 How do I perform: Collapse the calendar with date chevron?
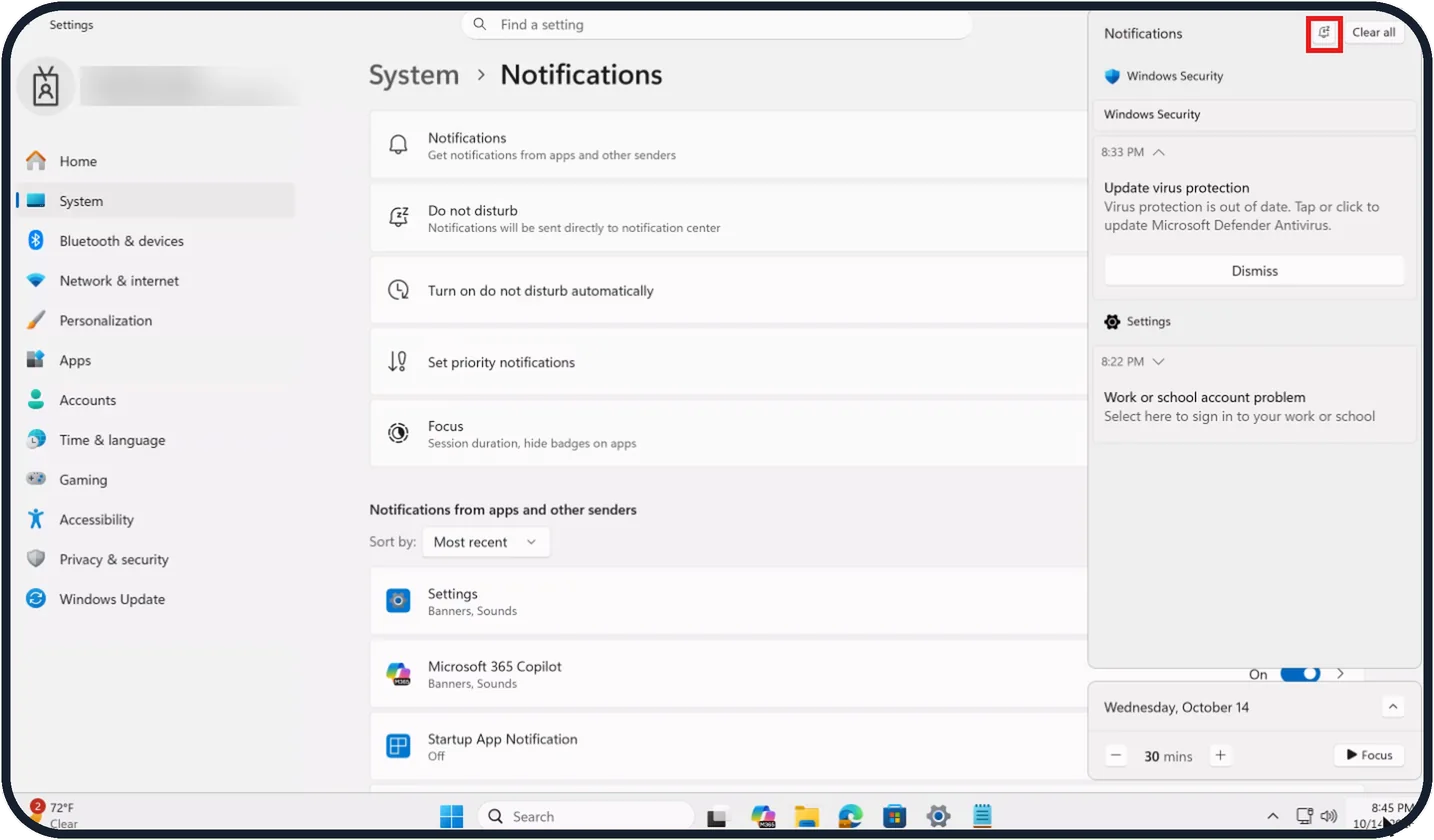(1393, 707)
